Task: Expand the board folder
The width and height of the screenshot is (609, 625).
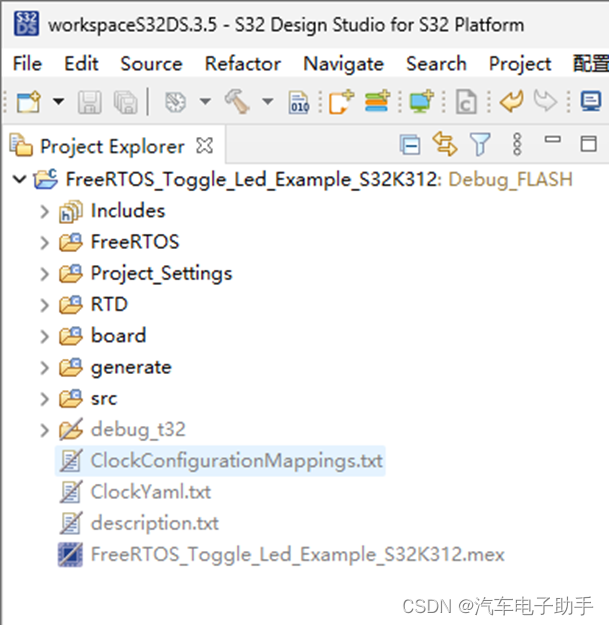Action: point(44,336)
